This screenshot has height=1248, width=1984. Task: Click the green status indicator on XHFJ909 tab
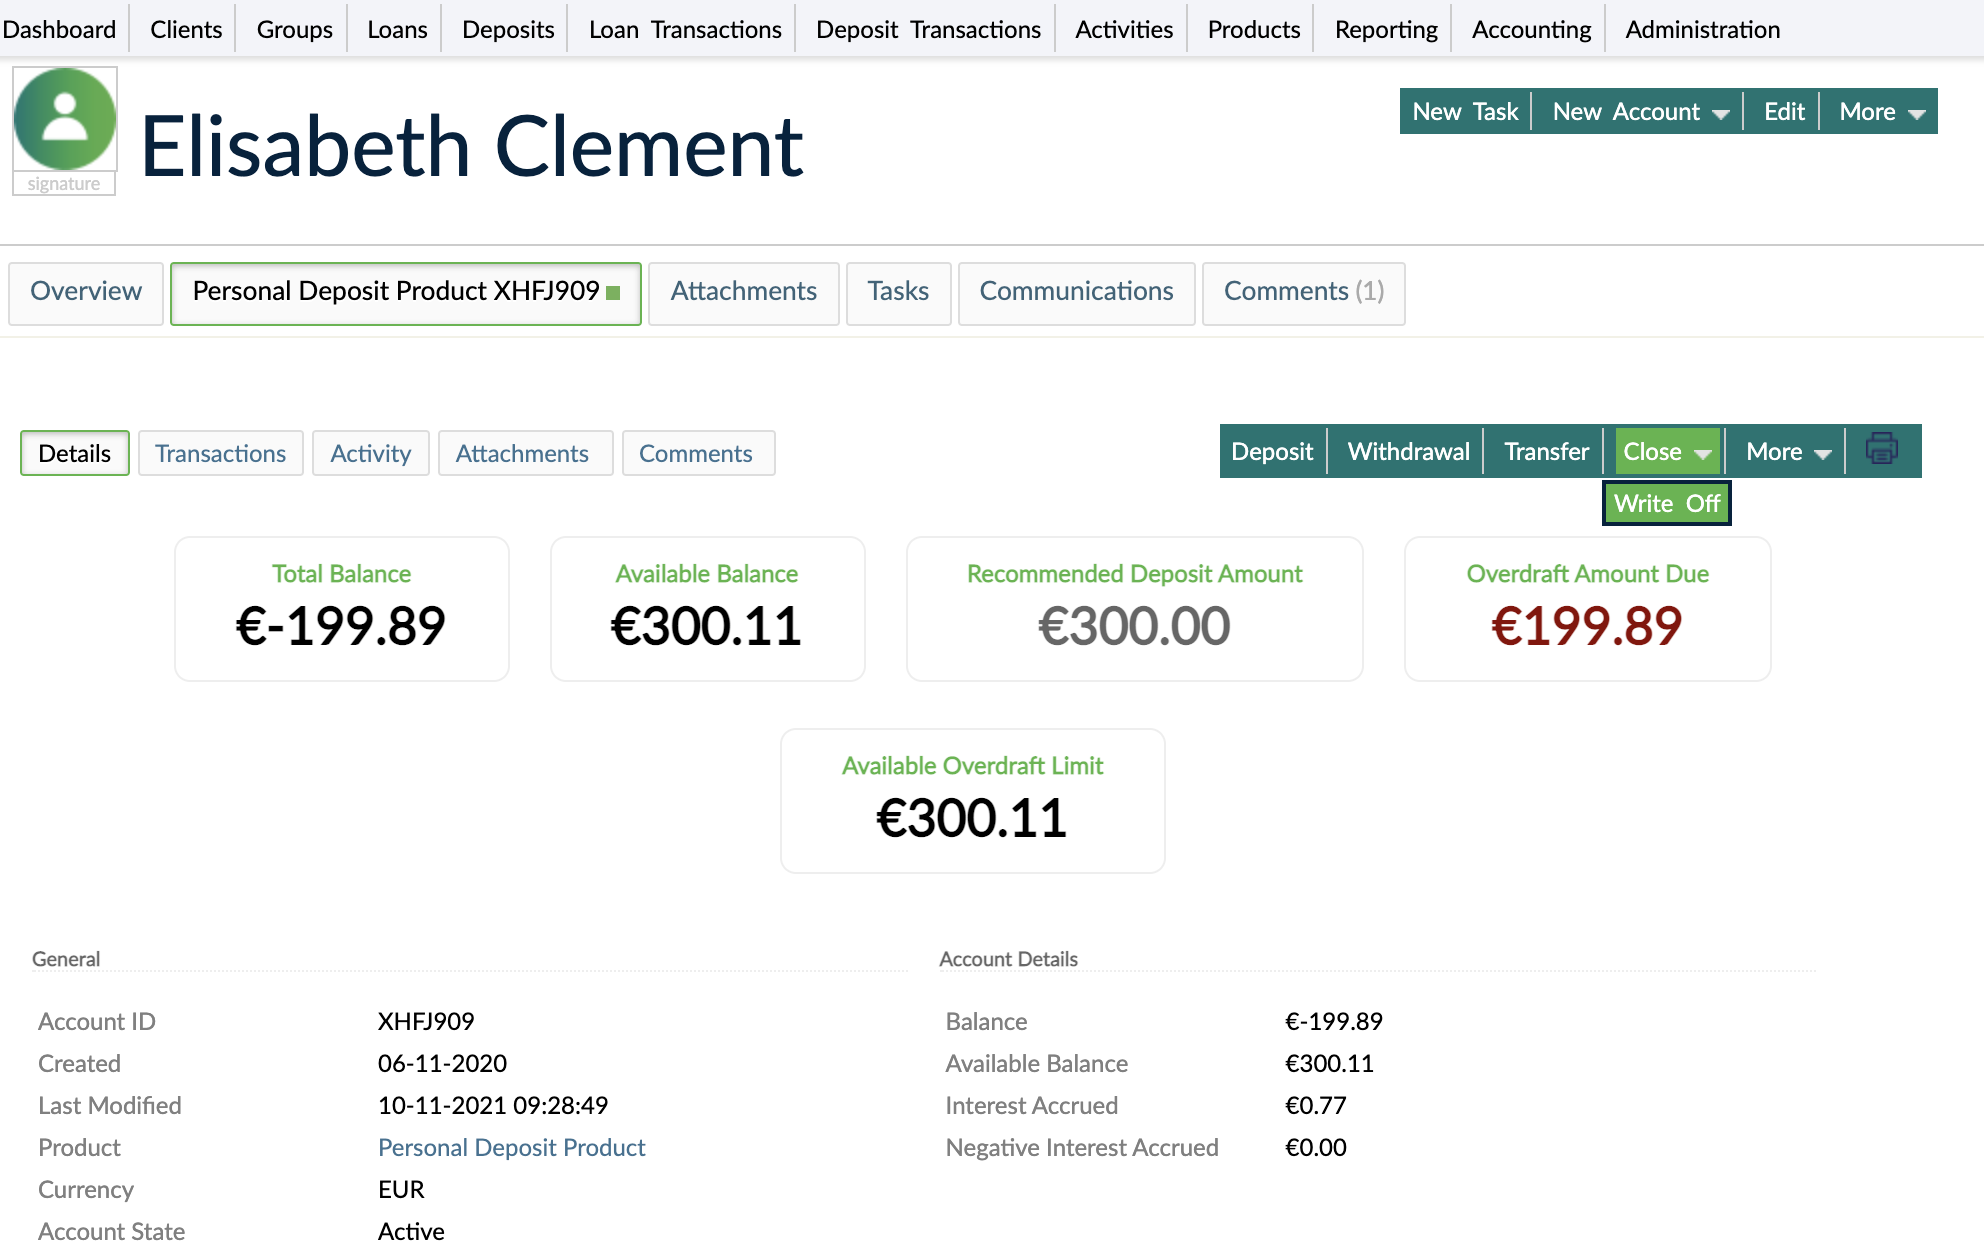tap(615, 294)
